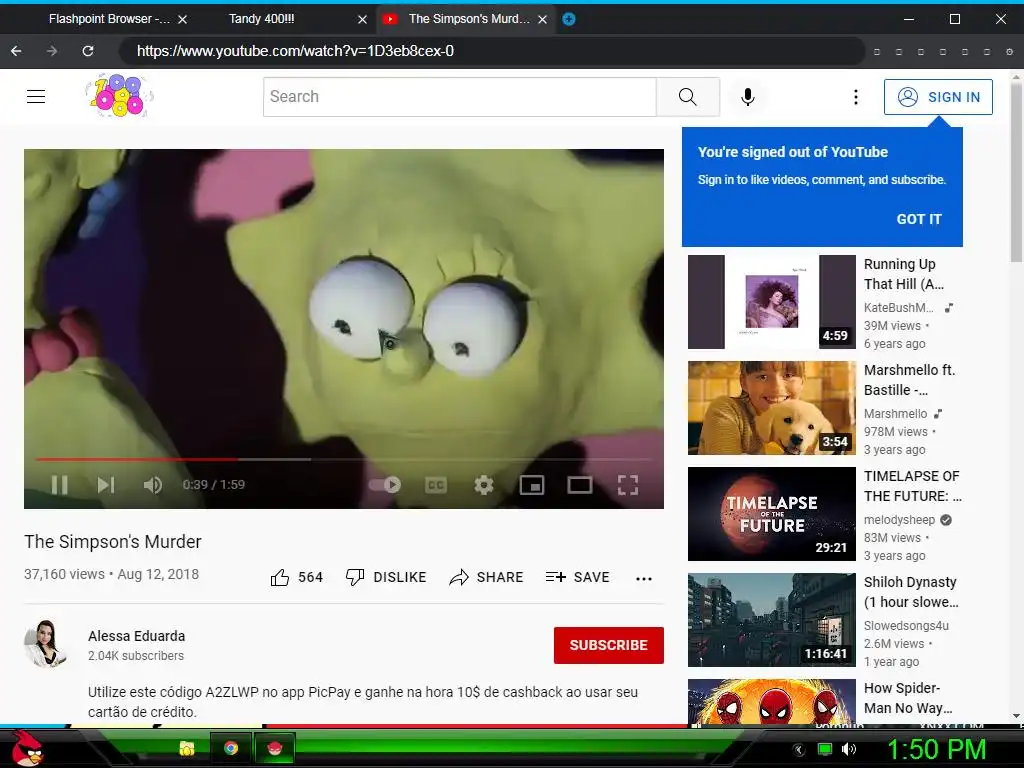This screenshot has width=1024, height=768.
Task: Go back in browser
Action: click(x=16, y=51)
